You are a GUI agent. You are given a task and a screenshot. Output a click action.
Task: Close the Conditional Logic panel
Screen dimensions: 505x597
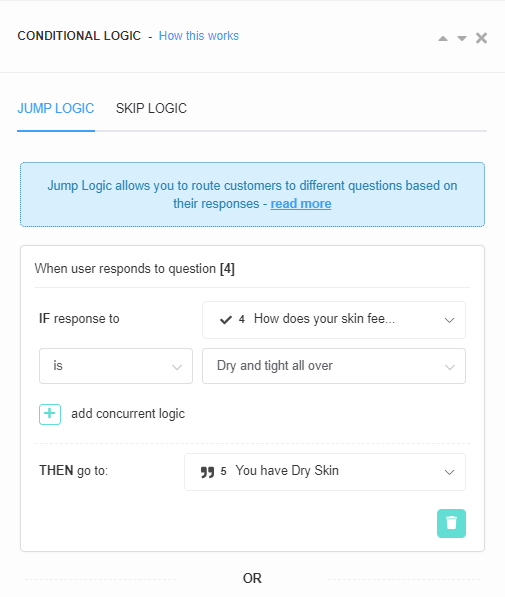pyautogui.click(x=481, y=38)
